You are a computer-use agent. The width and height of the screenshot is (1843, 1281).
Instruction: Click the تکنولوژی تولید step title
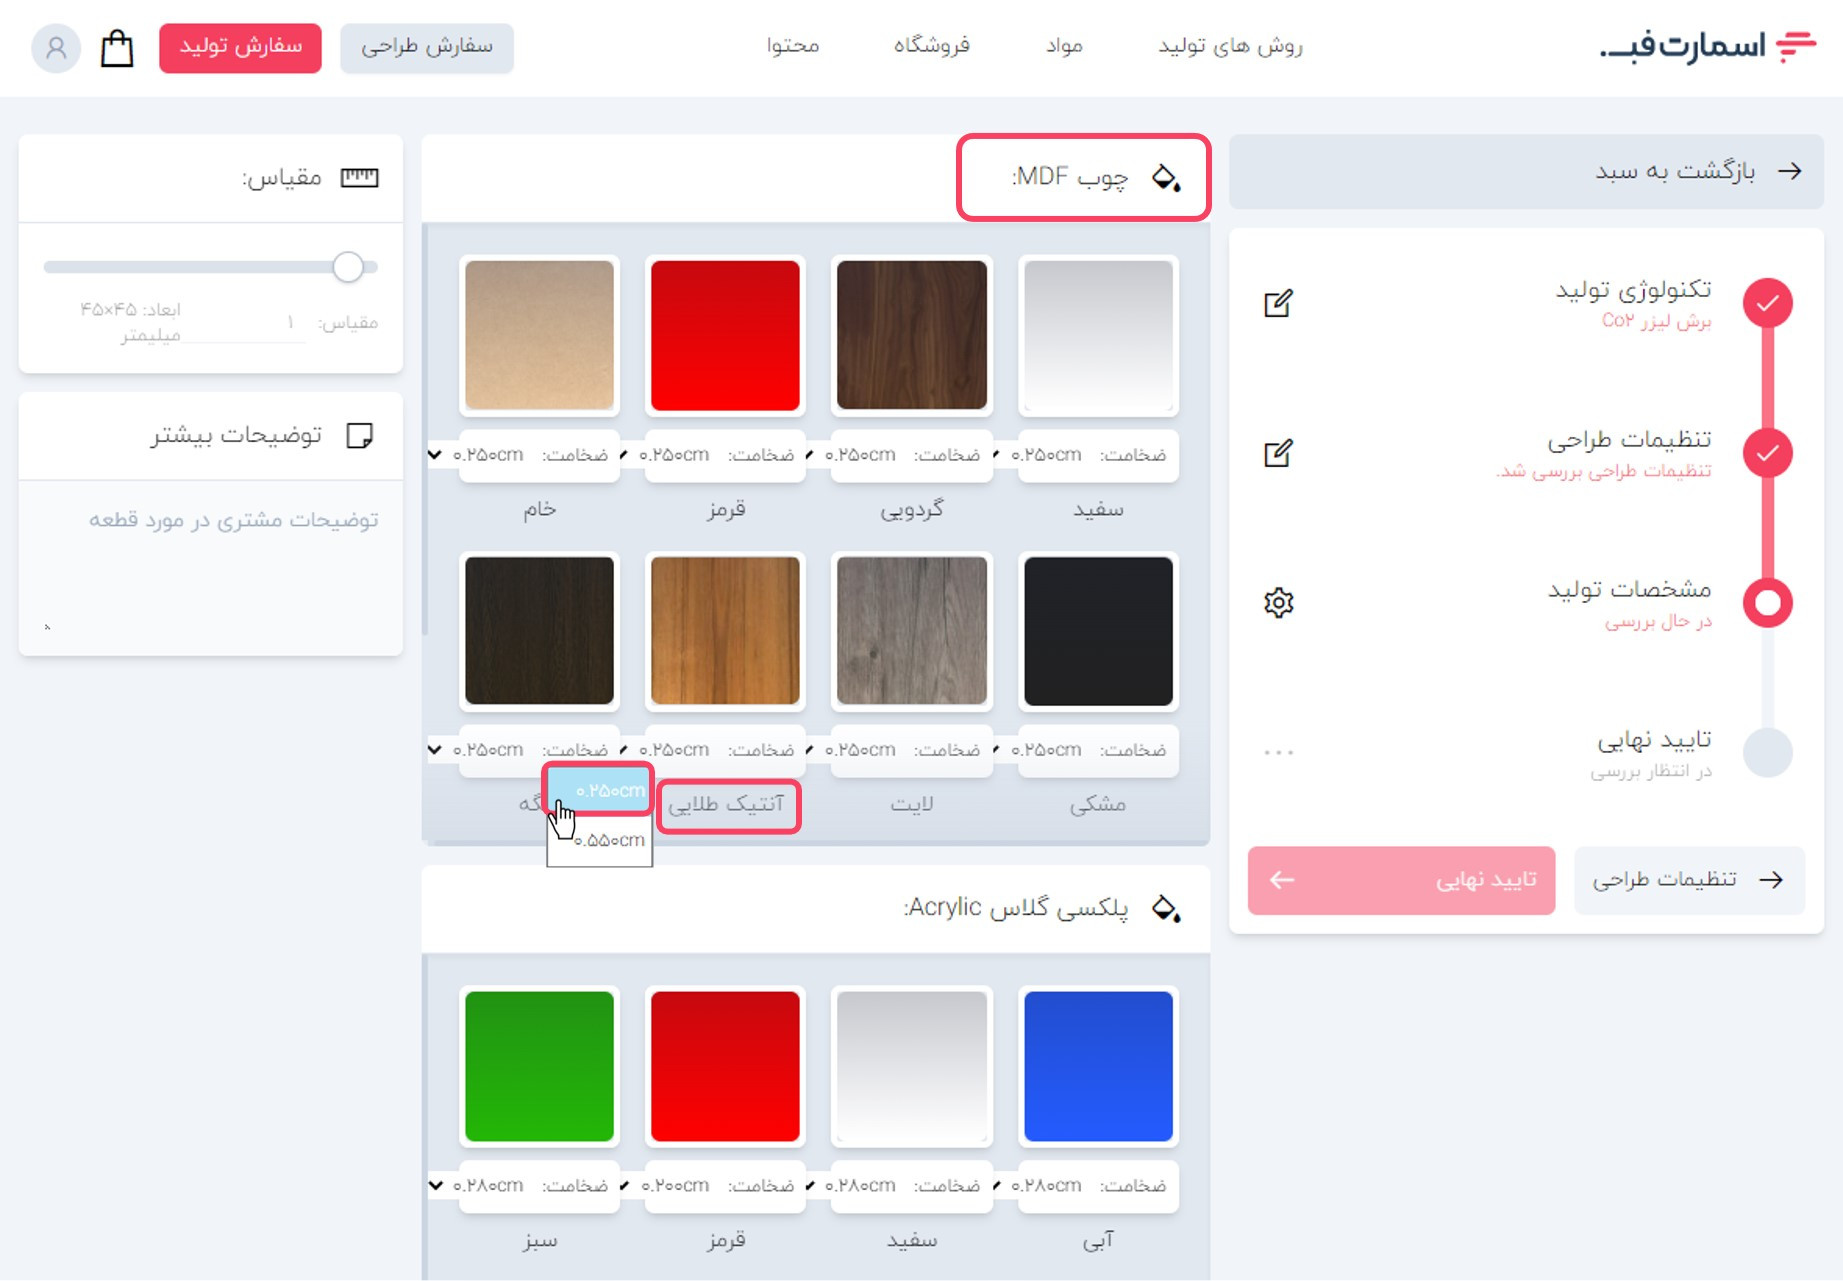click(1634, 290)
